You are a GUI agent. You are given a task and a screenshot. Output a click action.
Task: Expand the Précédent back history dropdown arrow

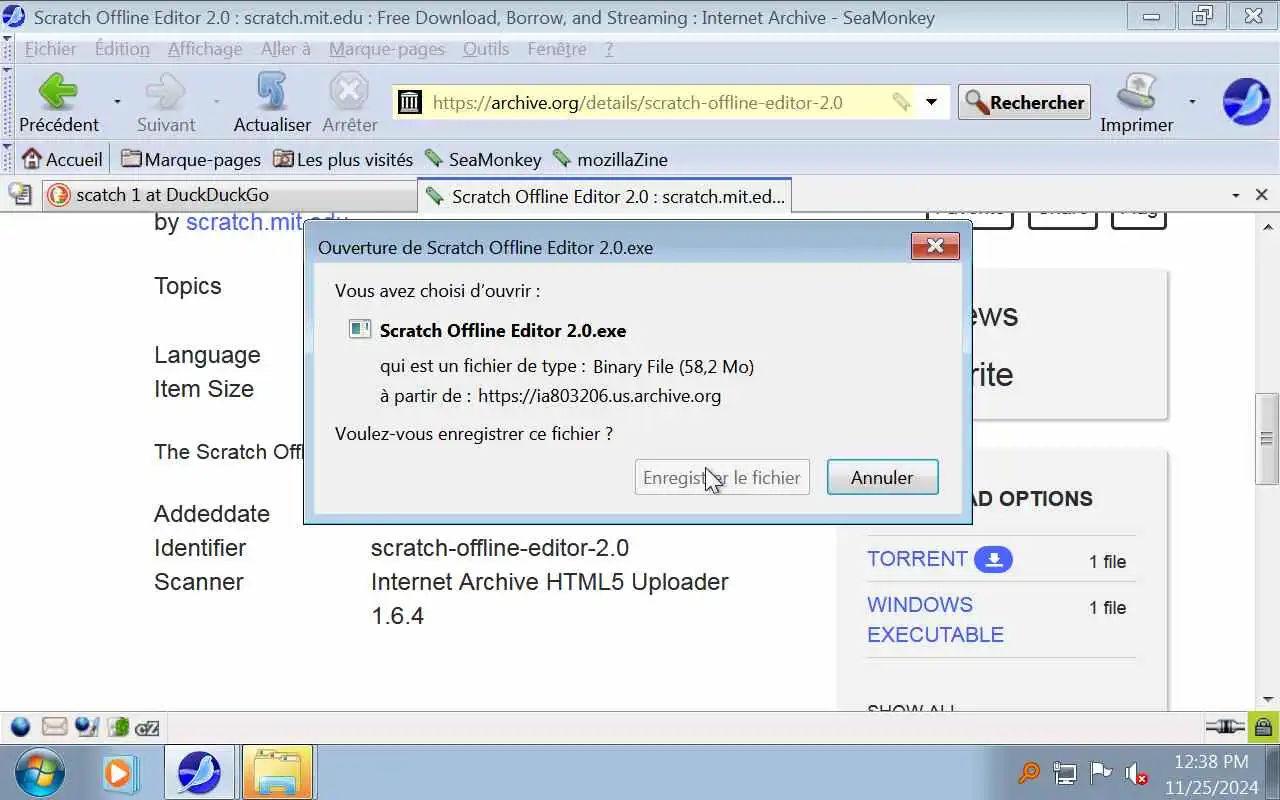tap(117, 102)
